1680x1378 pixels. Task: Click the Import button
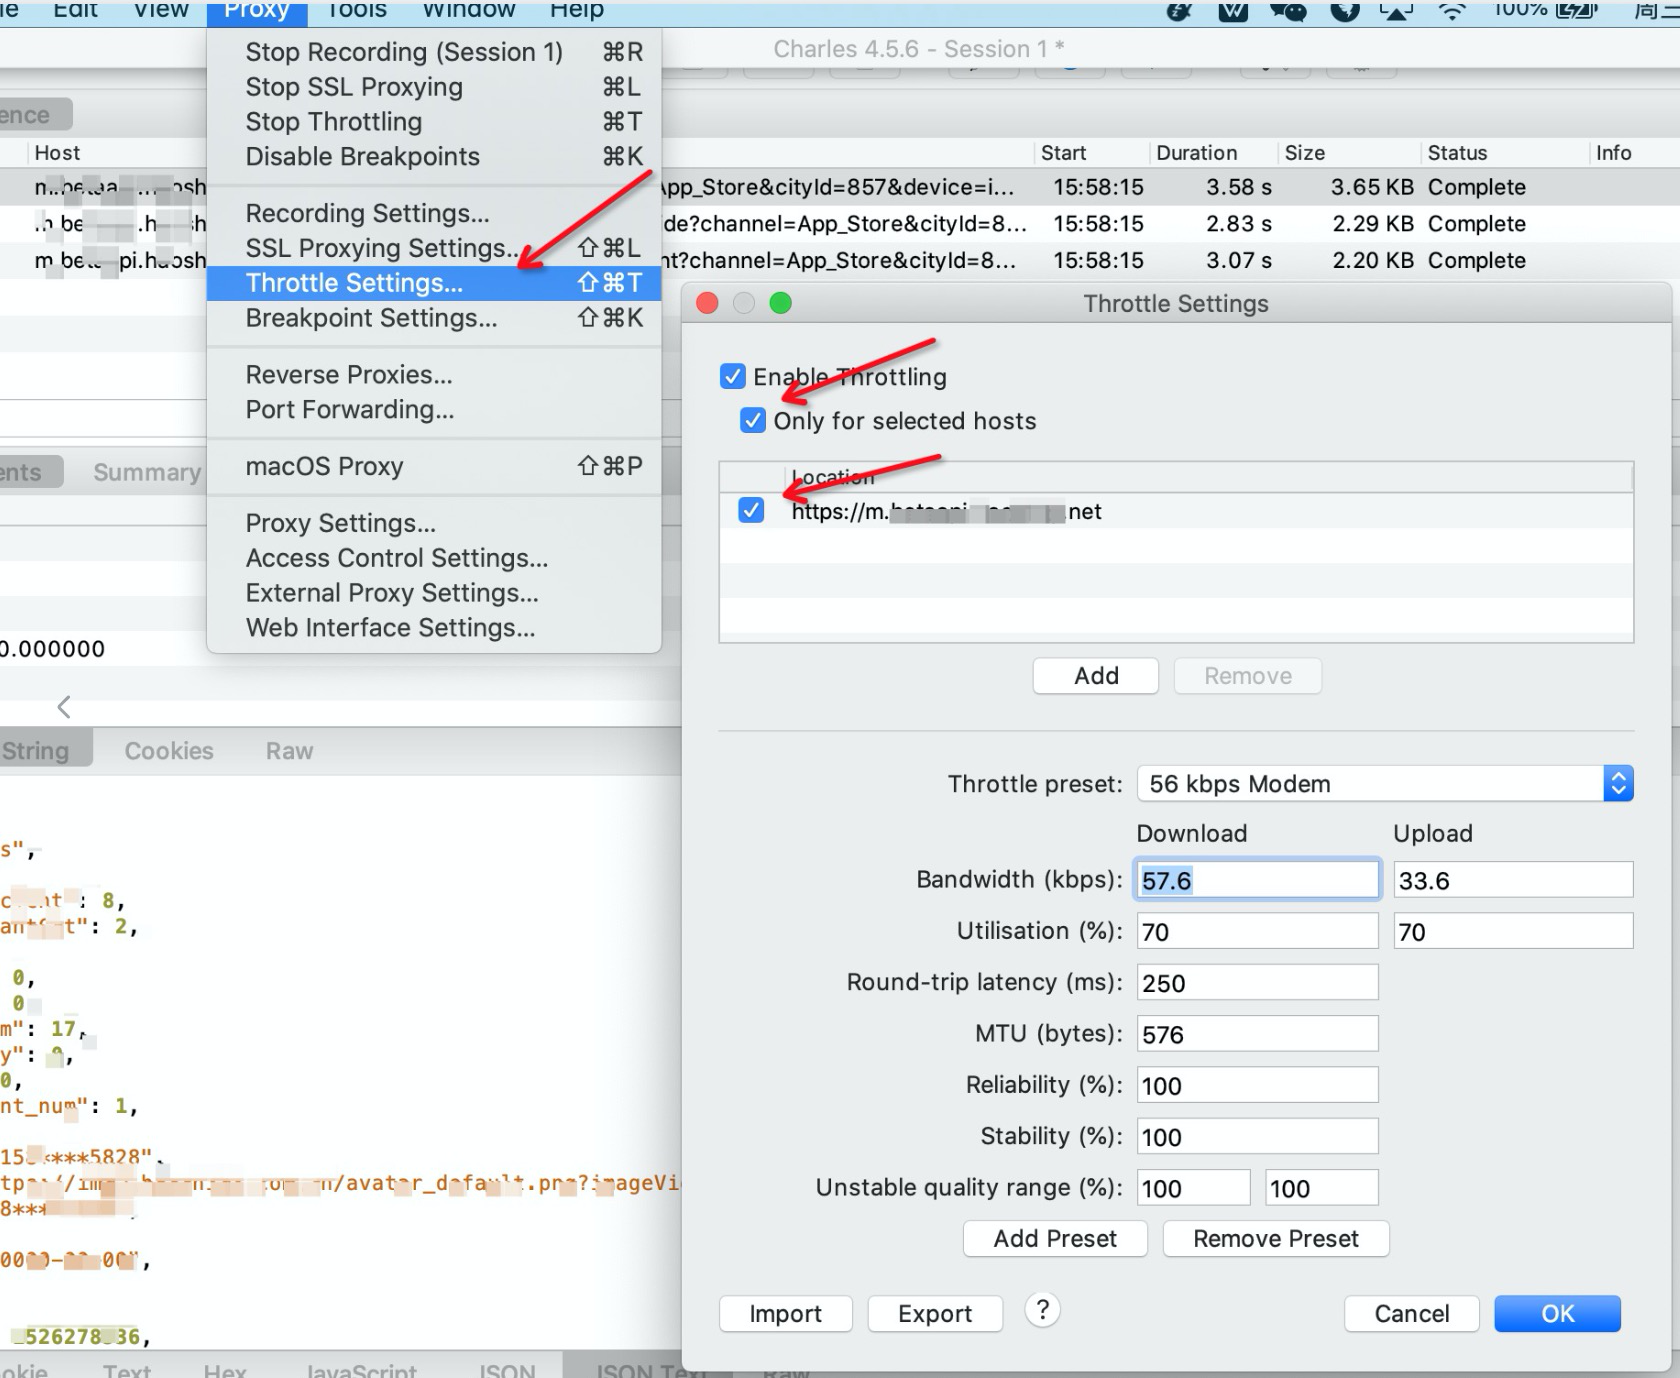click(786, 1314)
